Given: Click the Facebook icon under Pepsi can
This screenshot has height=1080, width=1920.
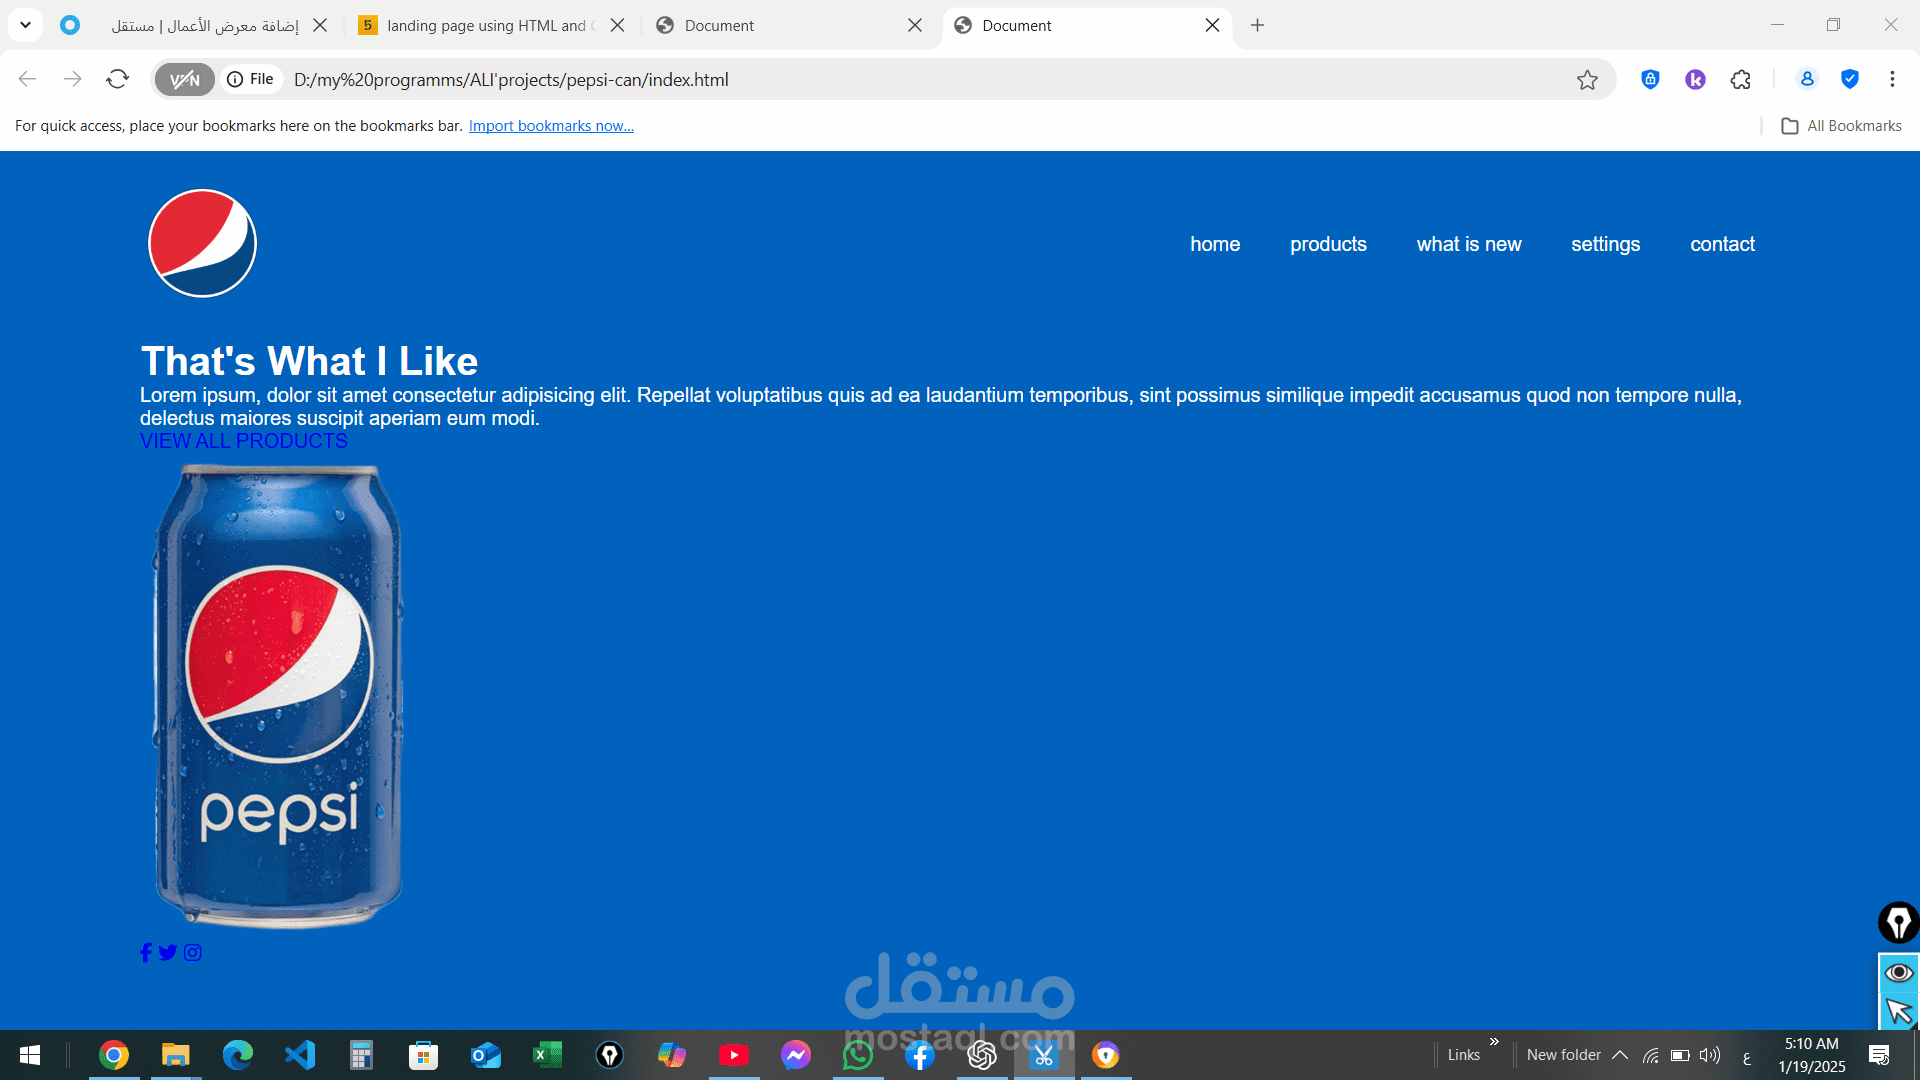Looking at the screenshot, I should tap(146, 953).
